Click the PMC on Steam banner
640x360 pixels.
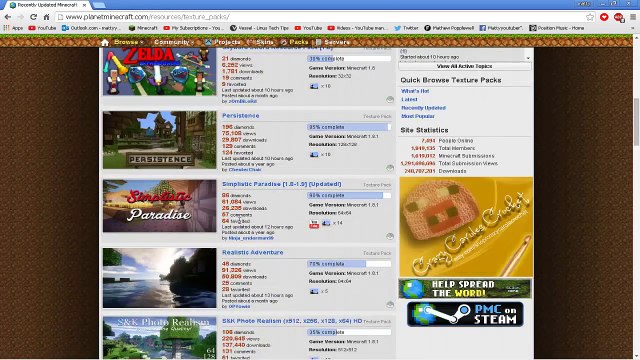pyautogui.click(x=465, y=314)
